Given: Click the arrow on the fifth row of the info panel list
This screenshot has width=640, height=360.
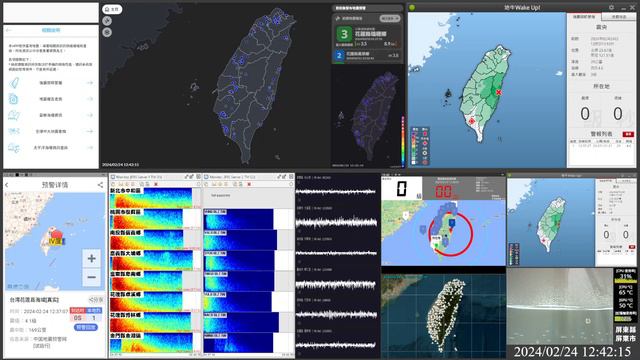Looking at the screenshot, I should [89, 148].
